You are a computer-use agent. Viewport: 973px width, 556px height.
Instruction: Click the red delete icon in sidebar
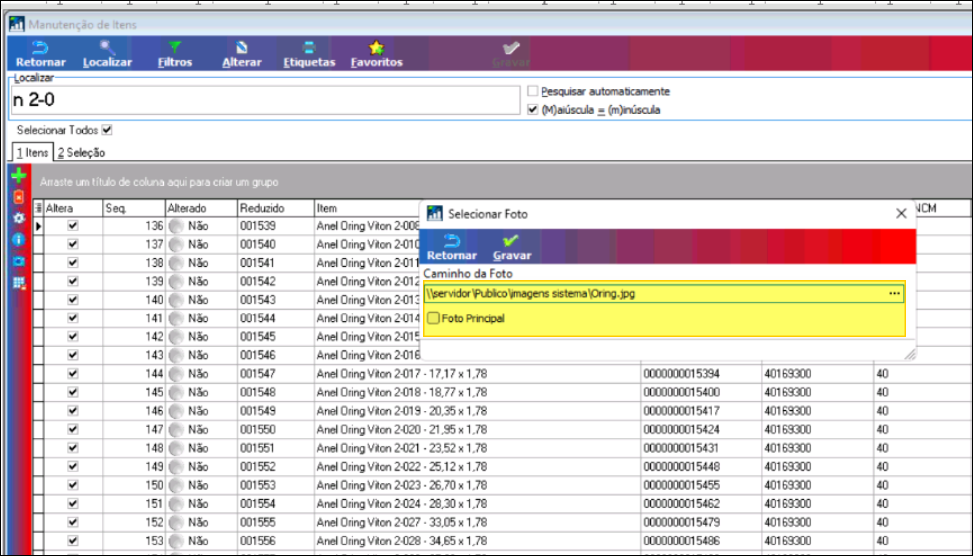click(17, 197)
